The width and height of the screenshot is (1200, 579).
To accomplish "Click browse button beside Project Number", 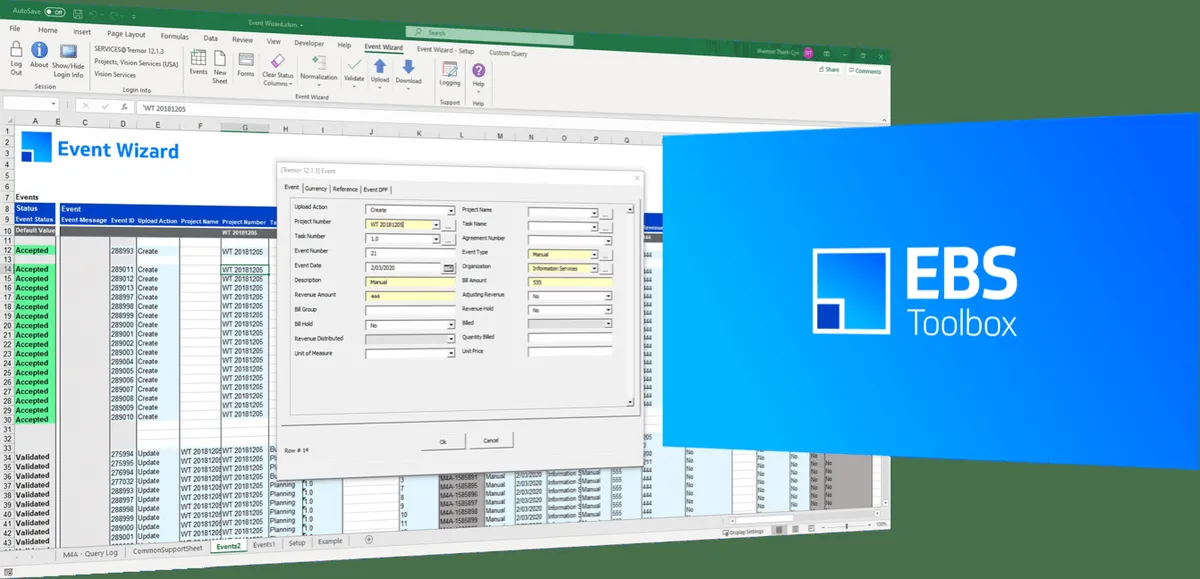I will coord(449,226).
